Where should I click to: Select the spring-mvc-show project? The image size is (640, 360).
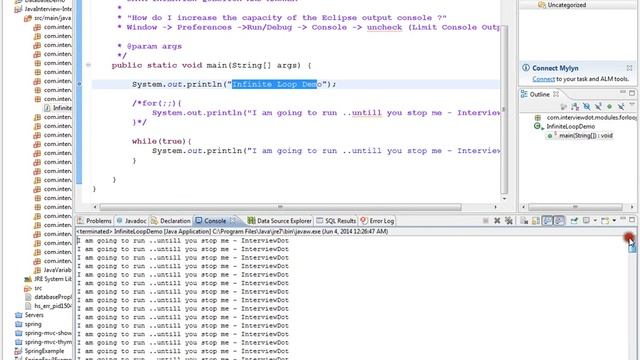click(x=43, y=333)
